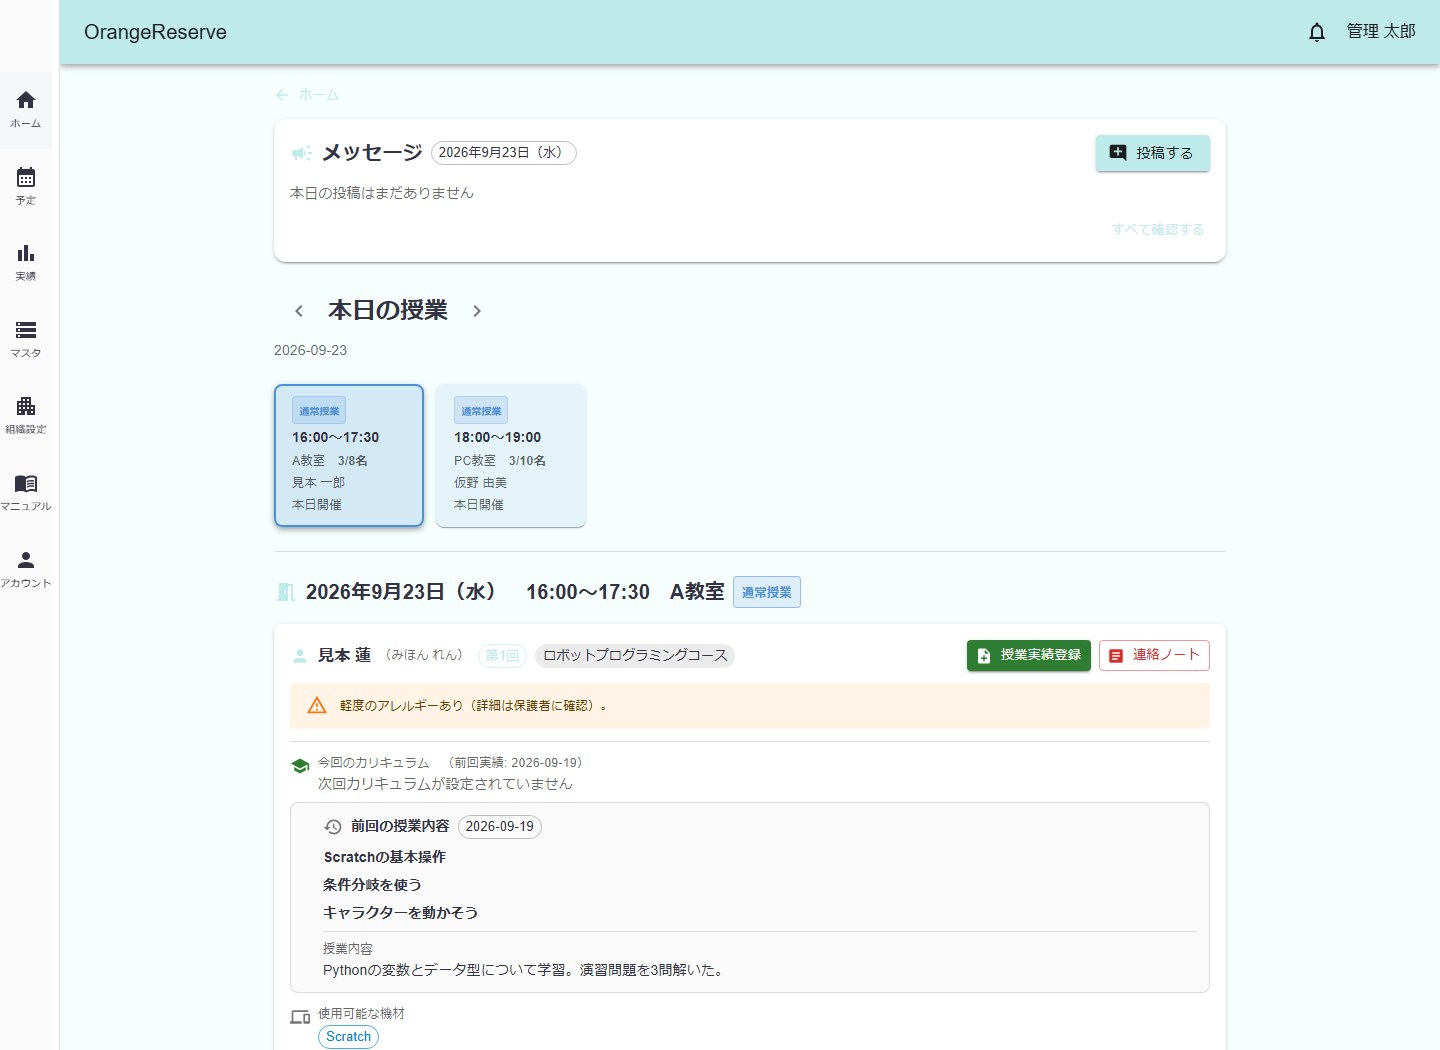Open the 連絡ノート button
The width and height of the screenshot is (1440, 1050).
point(1154,655)
